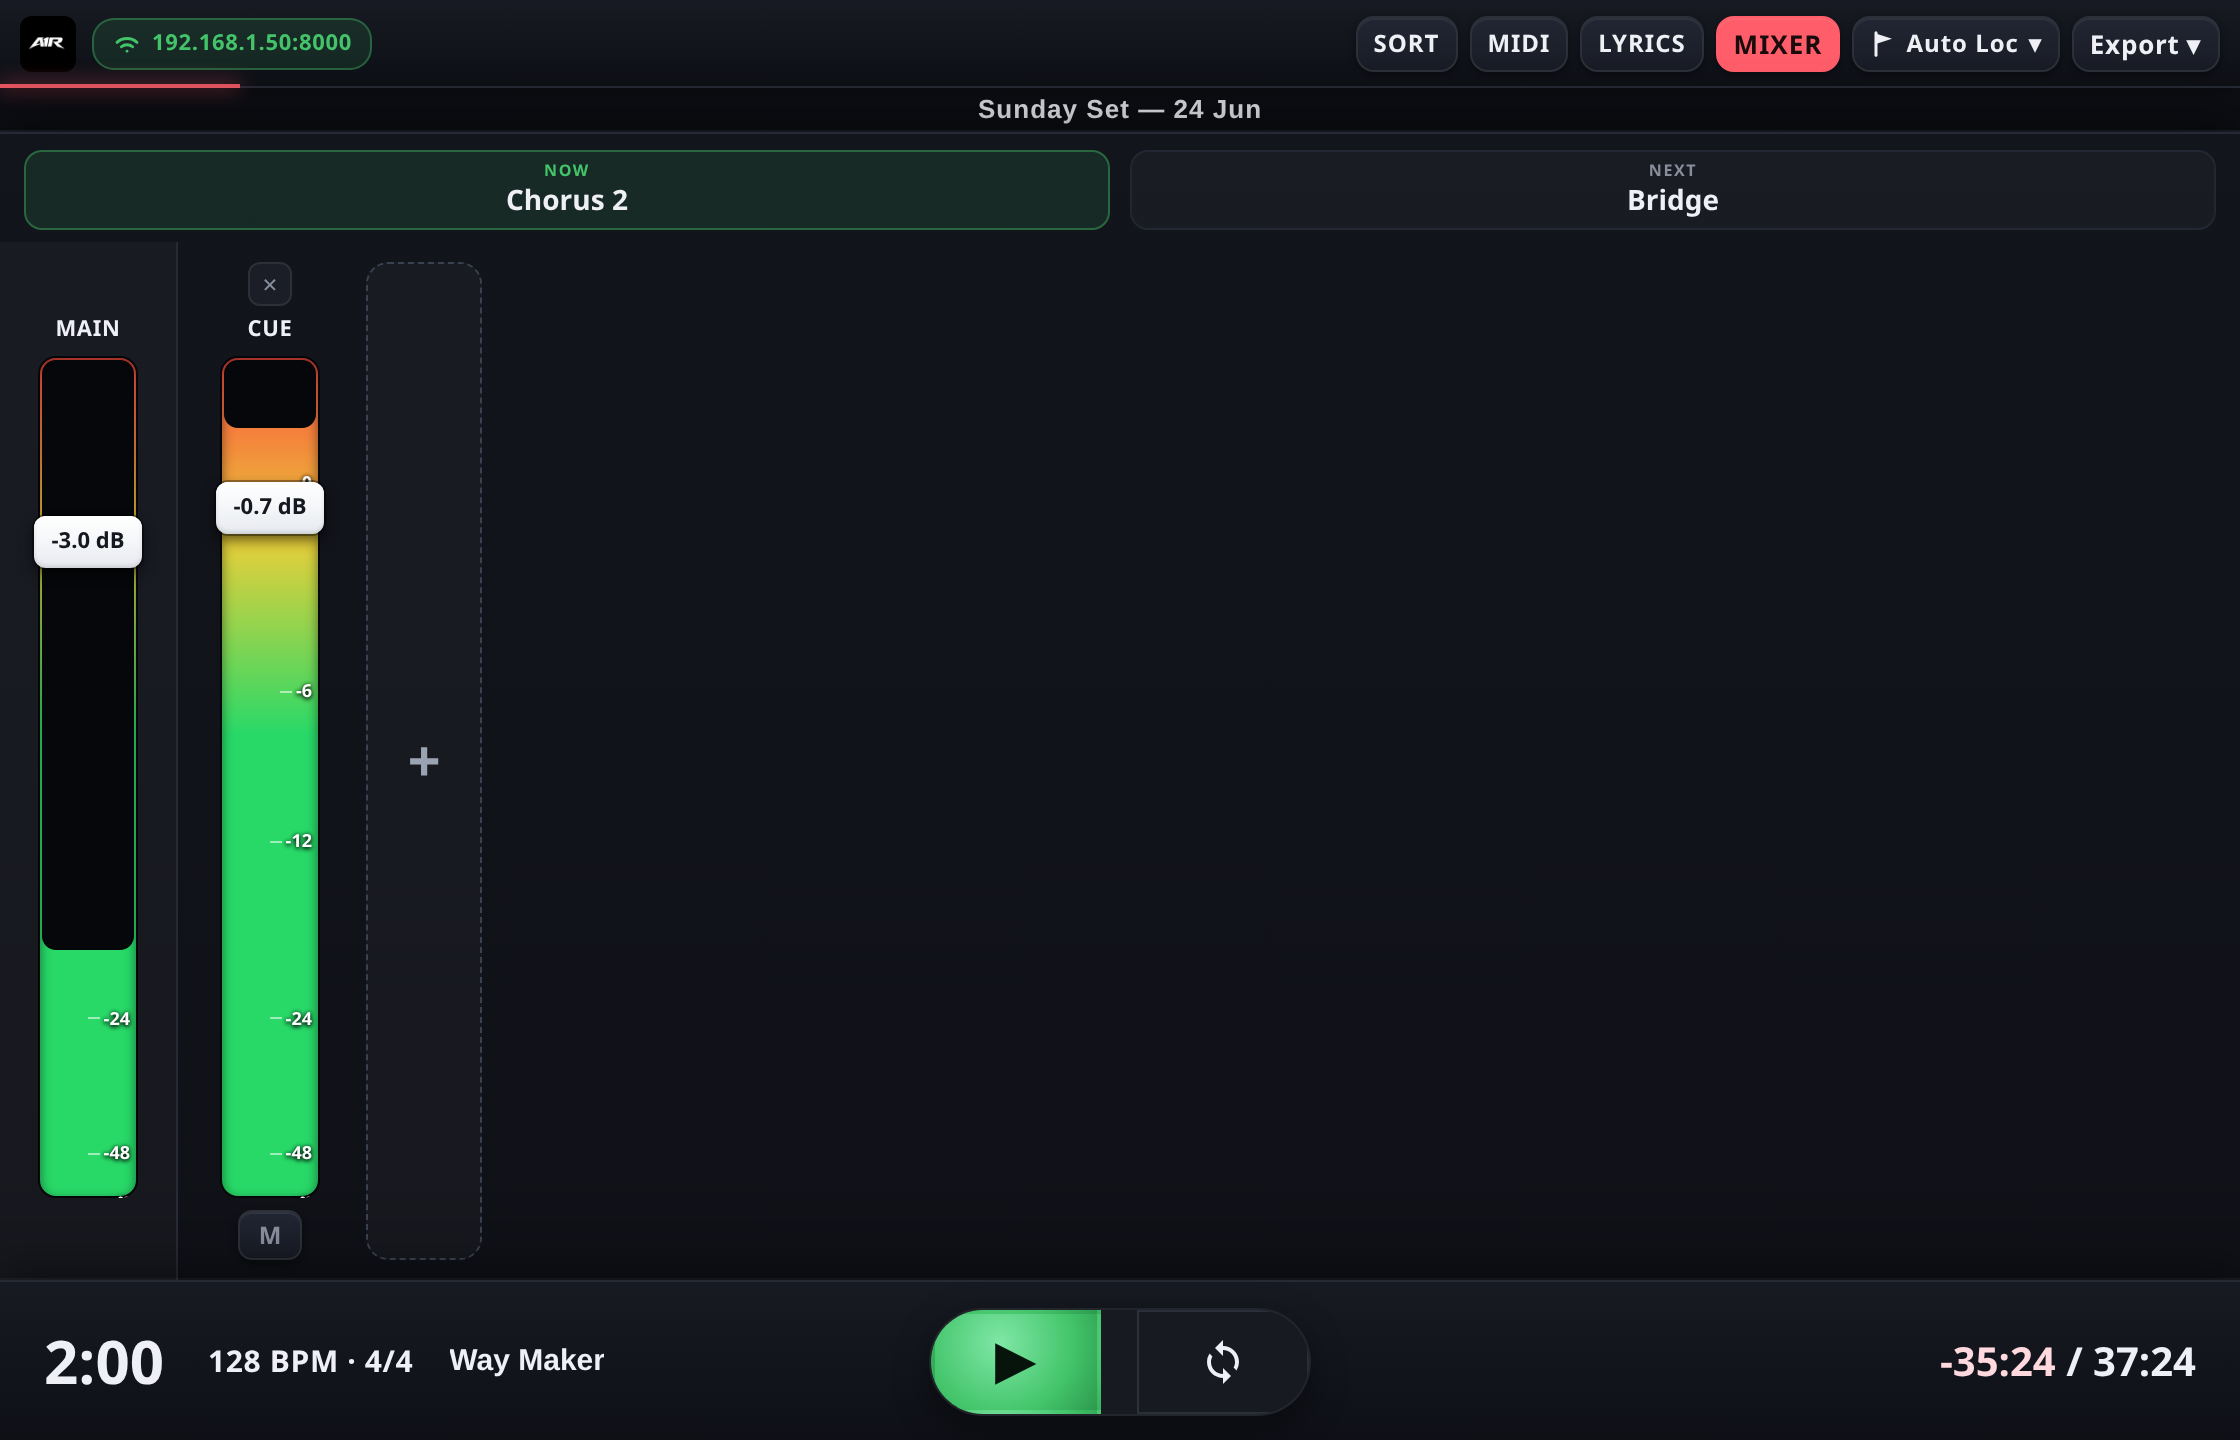Remove the CUE channel with the X button
Image resolution: width=2240 pixels, height=1440 pixels.
270,285
